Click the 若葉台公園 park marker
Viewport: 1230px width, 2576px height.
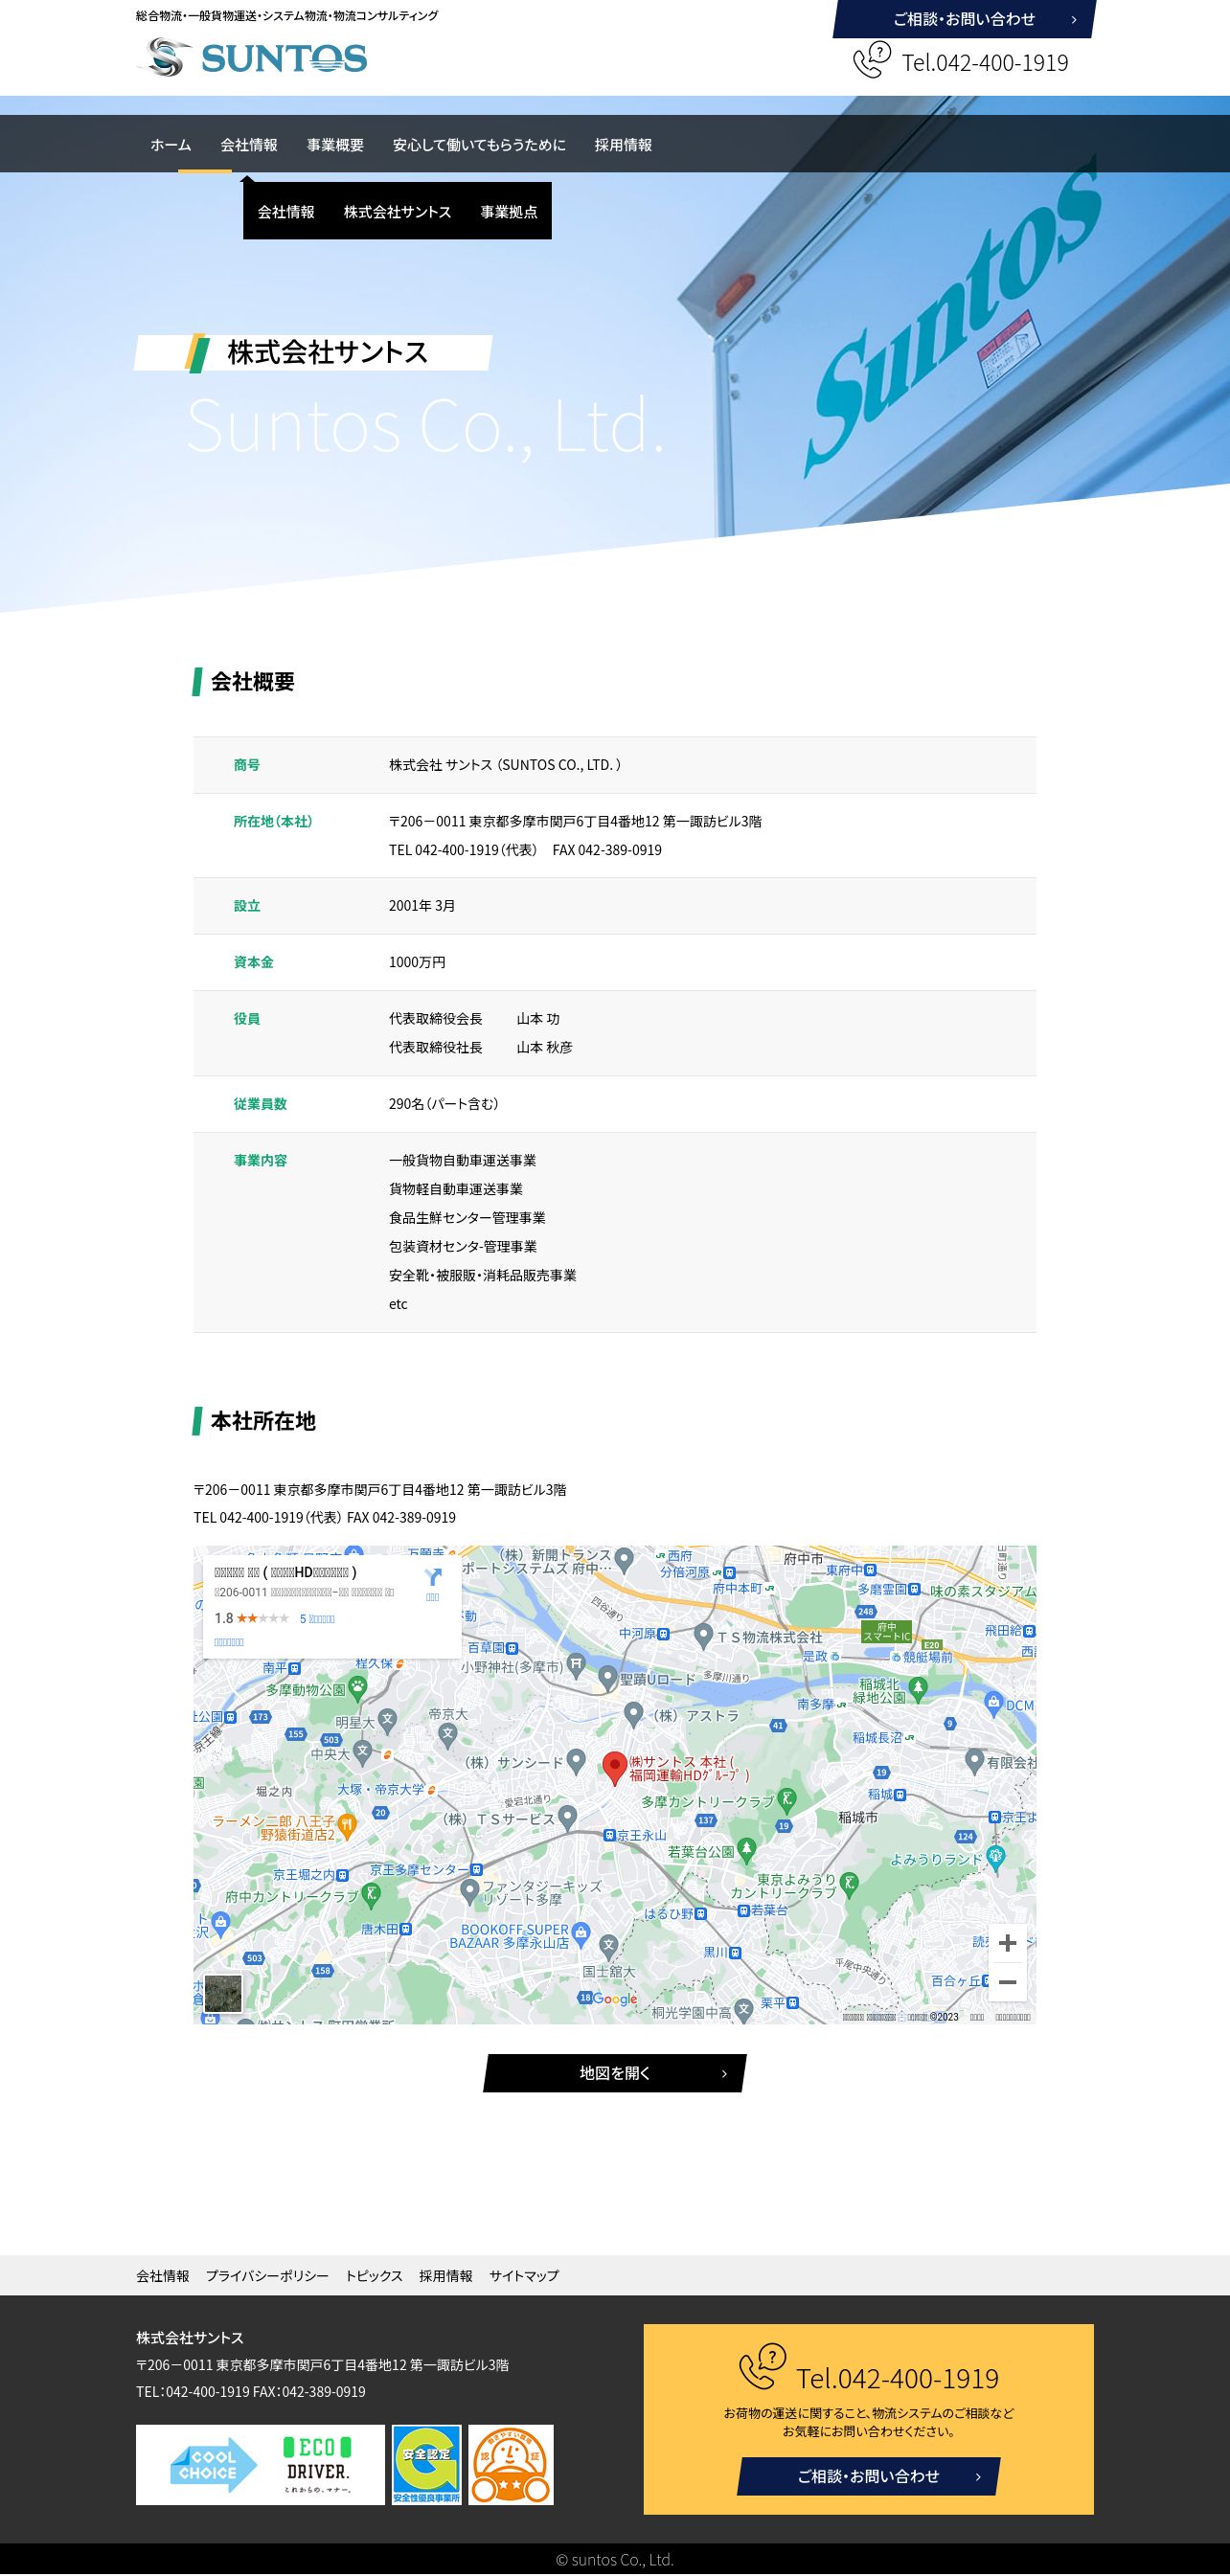746,1851
